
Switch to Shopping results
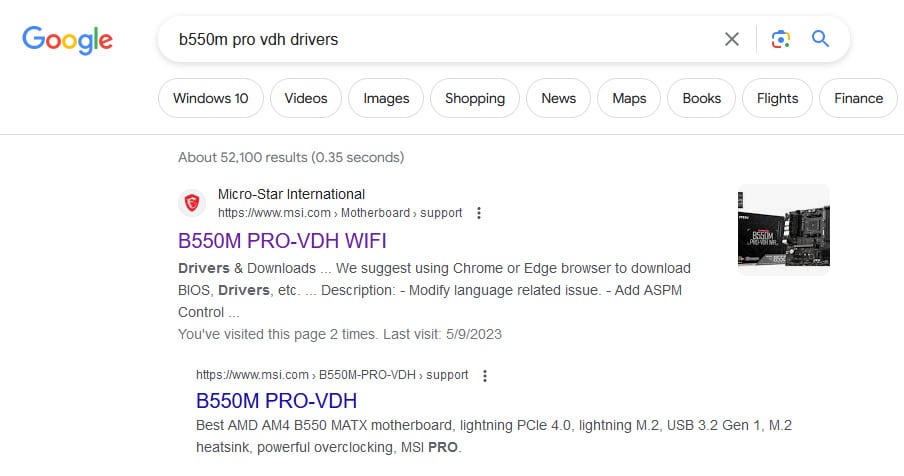475,98
